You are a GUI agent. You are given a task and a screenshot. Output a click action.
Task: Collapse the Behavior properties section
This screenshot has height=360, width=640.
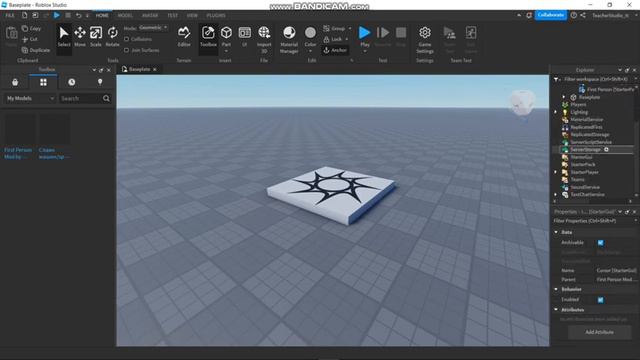556,289
